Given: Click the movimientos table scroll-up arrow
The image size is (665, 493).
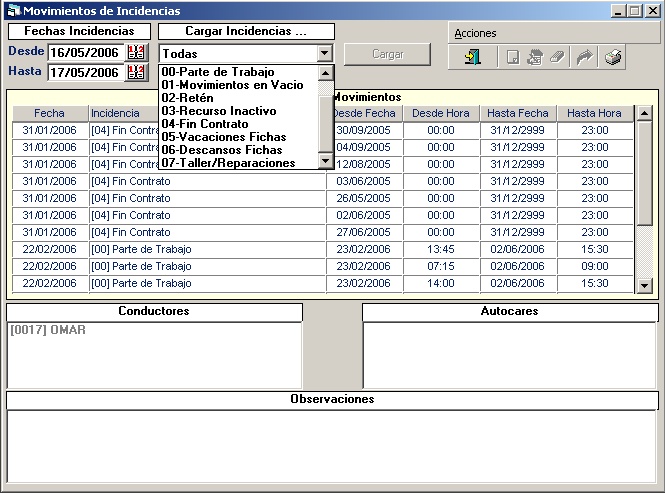Looking at the screenshot, I should [x=644, y=113].
